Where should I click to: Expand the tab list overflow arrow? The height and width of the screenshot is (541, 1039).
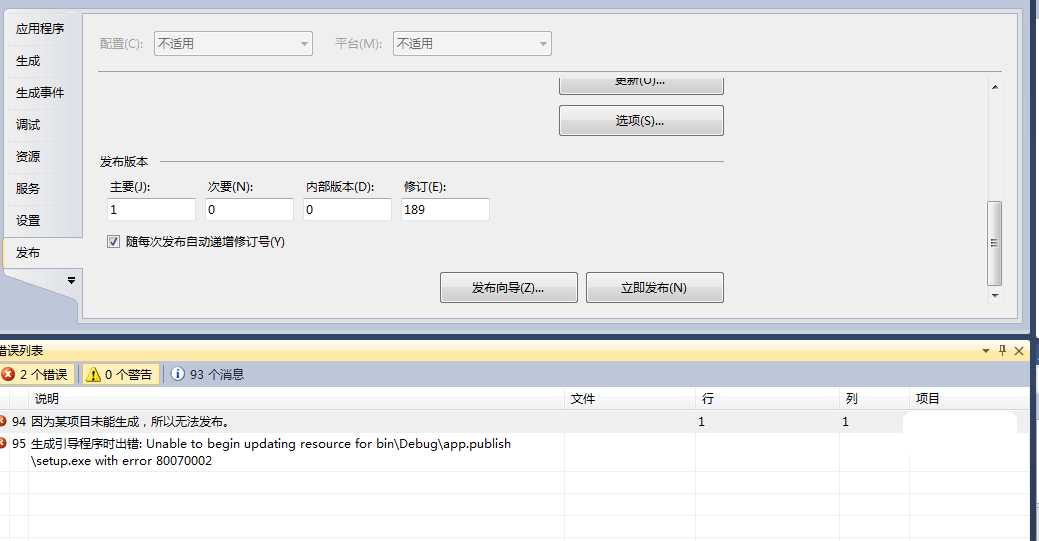coord(72,280)
